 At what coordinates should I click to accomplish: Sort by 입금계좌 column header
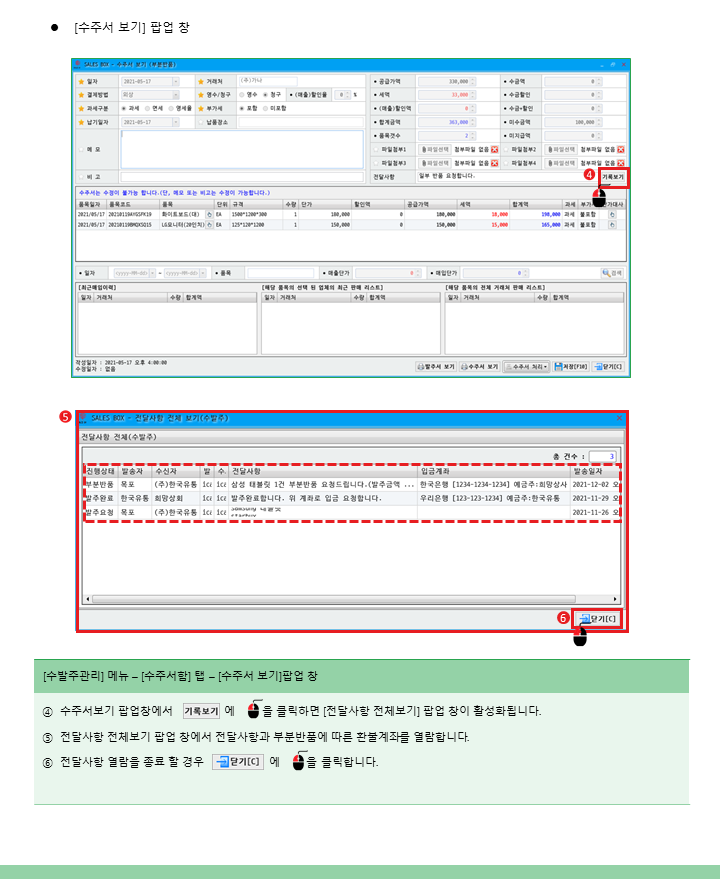pyautogui.click(x=495, y=471)
